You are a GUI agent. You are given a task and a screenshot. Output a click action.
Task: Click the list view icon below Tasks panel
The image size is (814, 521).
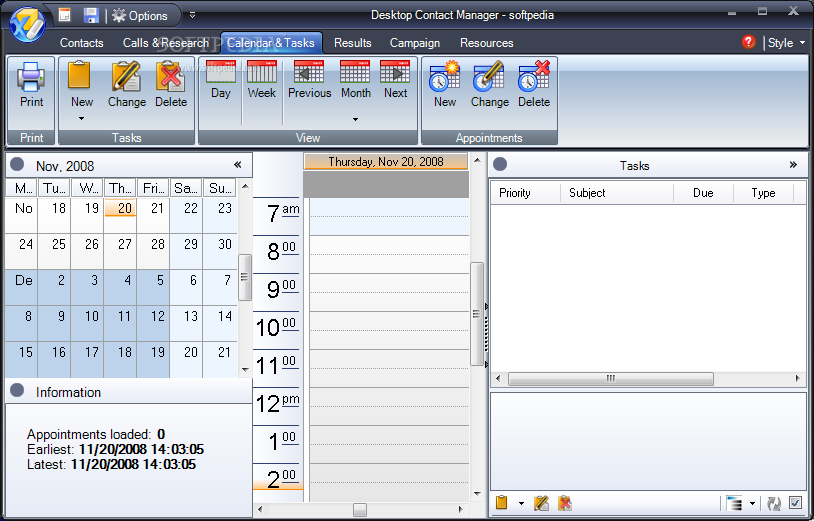(734, 503)
